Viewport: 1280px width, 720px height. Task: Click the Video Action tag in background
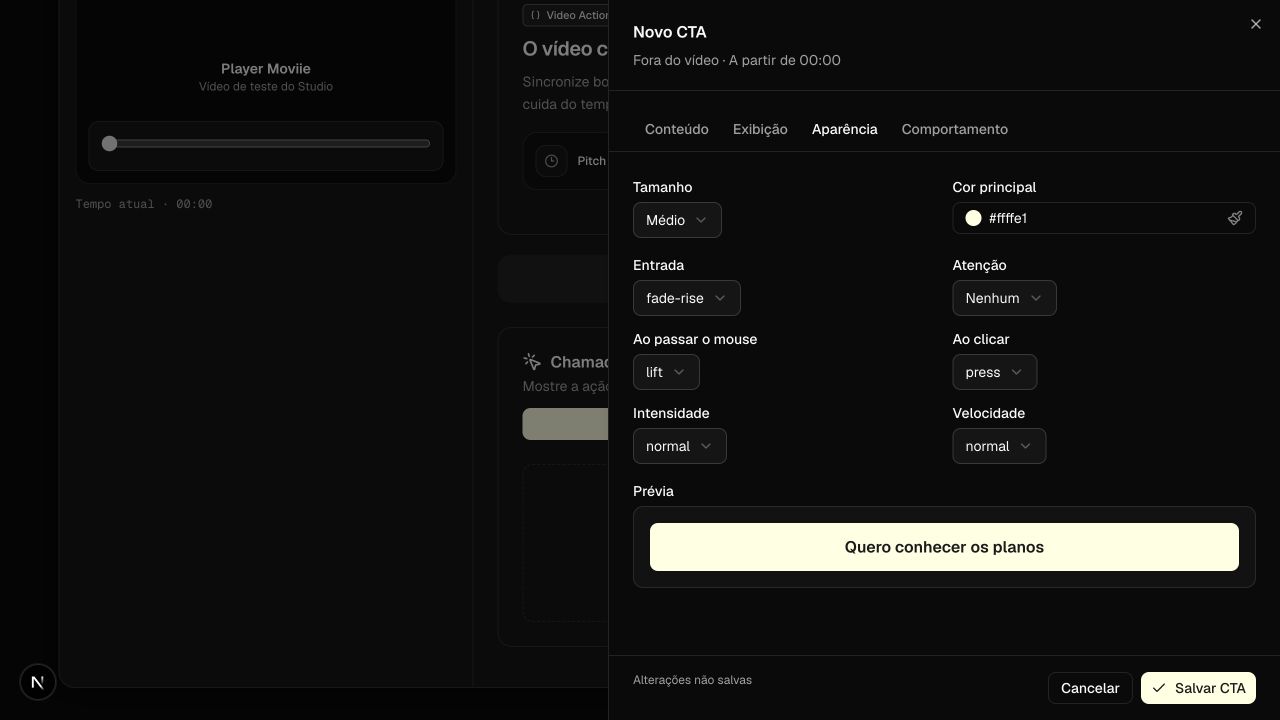(567, 15)
